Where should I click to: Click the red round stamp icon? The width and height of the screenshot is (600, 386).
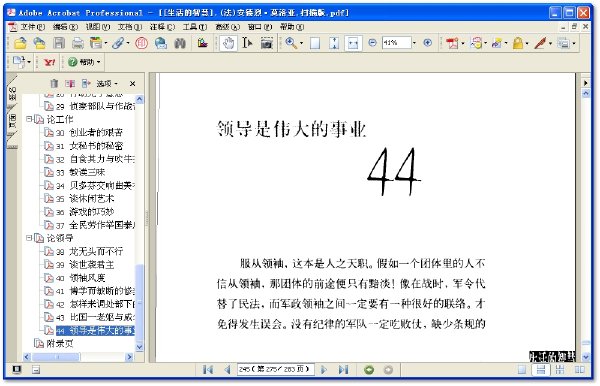(142, 43)
